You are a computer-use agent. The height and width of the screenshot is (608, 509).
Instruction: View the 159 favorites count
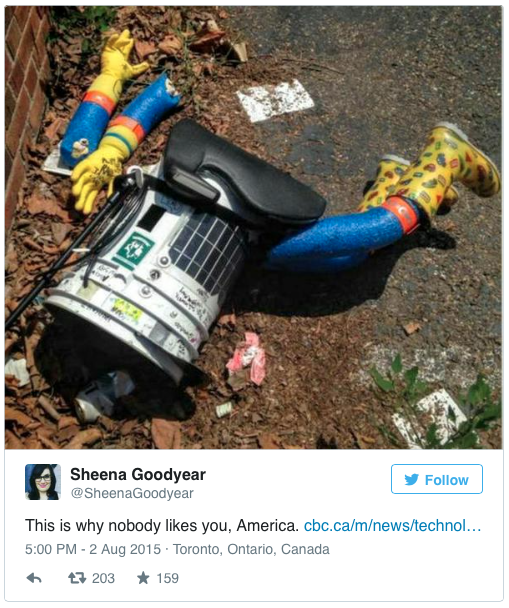pos(167,578)
